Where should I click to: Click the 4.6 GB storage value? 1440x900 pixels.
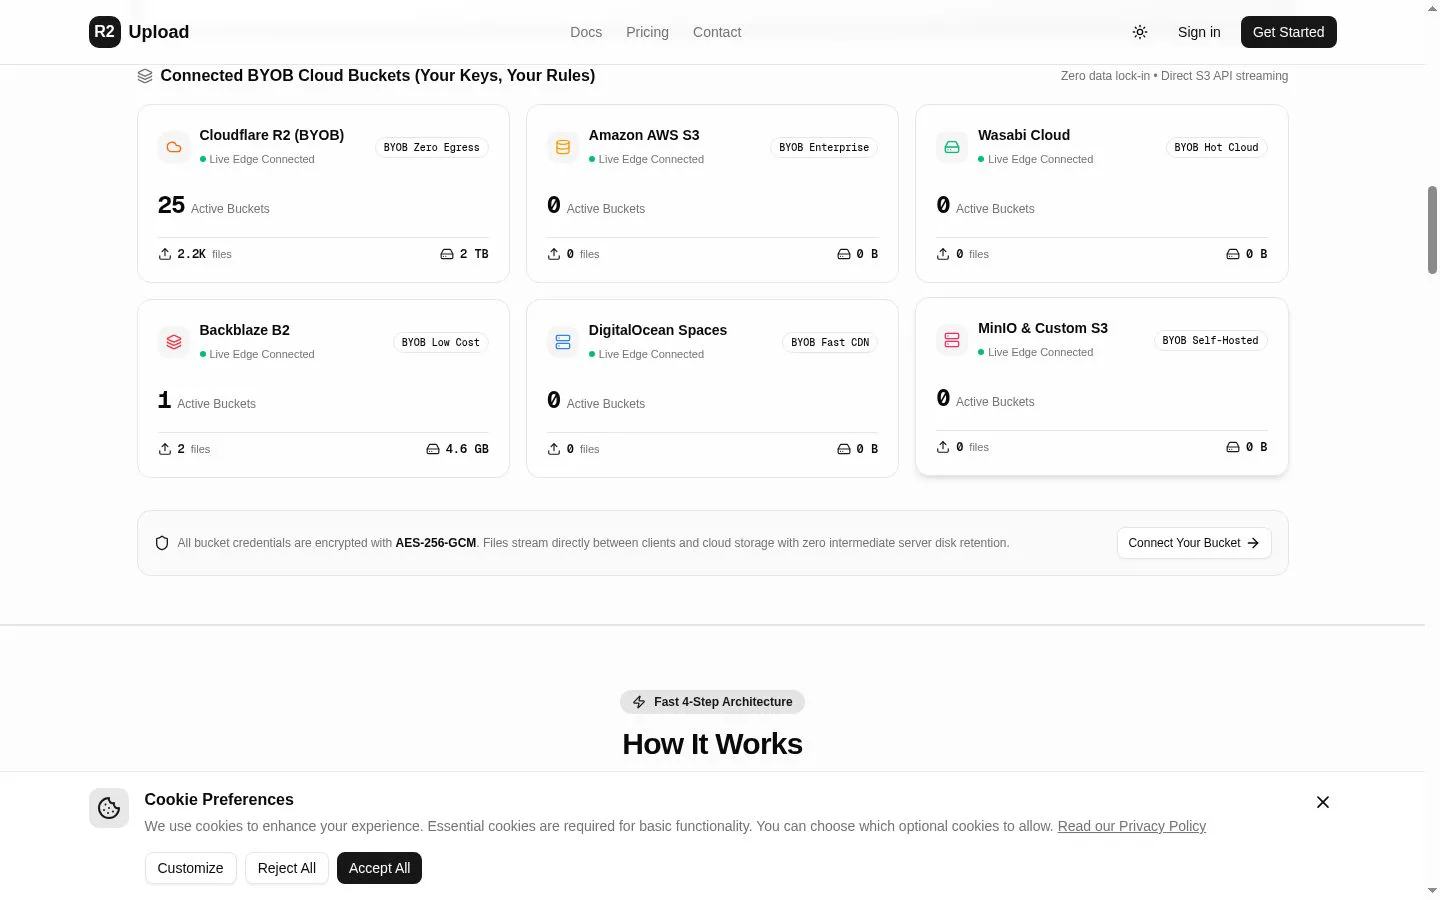click(x=467, y=449)
